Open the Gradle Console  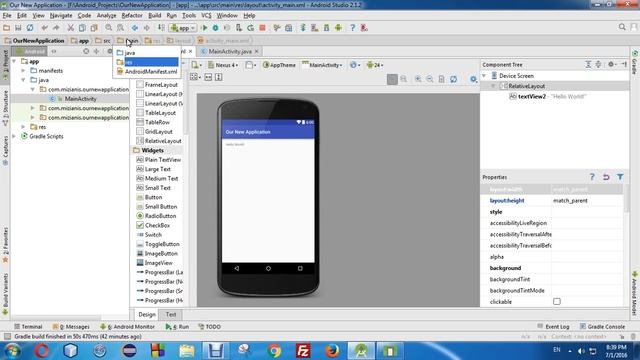(602, 327)
